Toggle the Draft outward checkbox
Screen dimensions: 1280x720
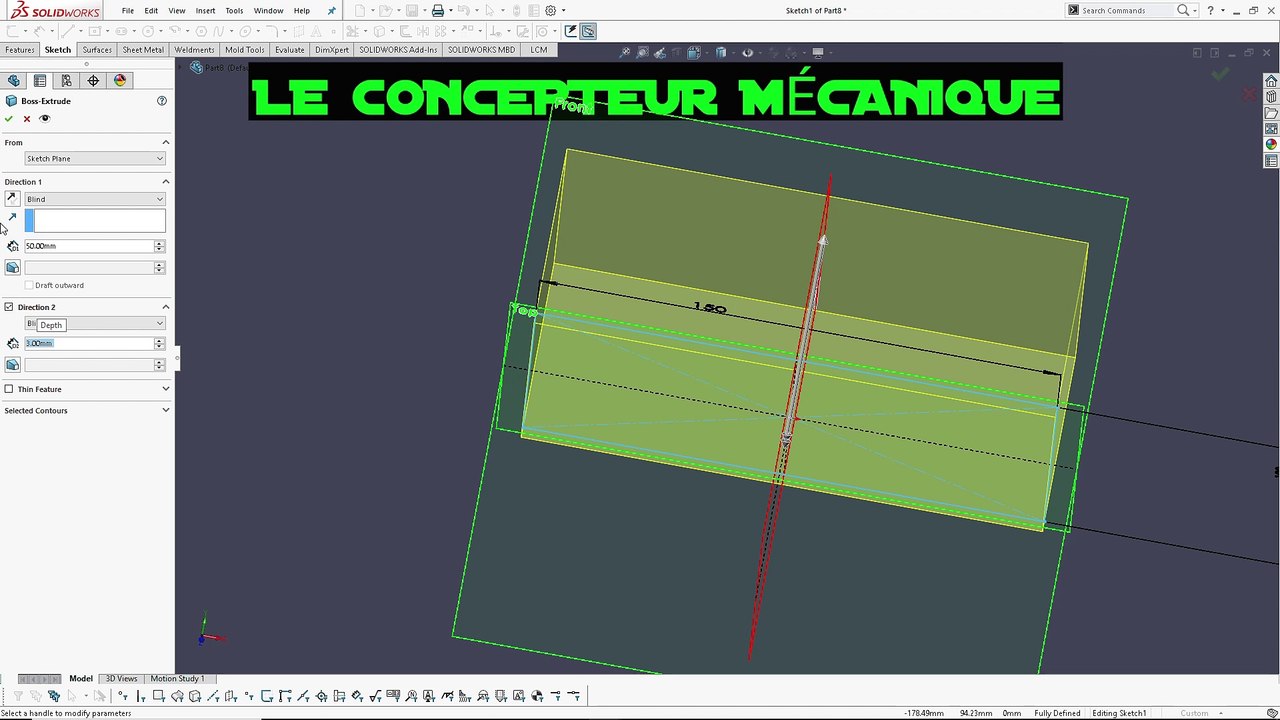[29, 285]
